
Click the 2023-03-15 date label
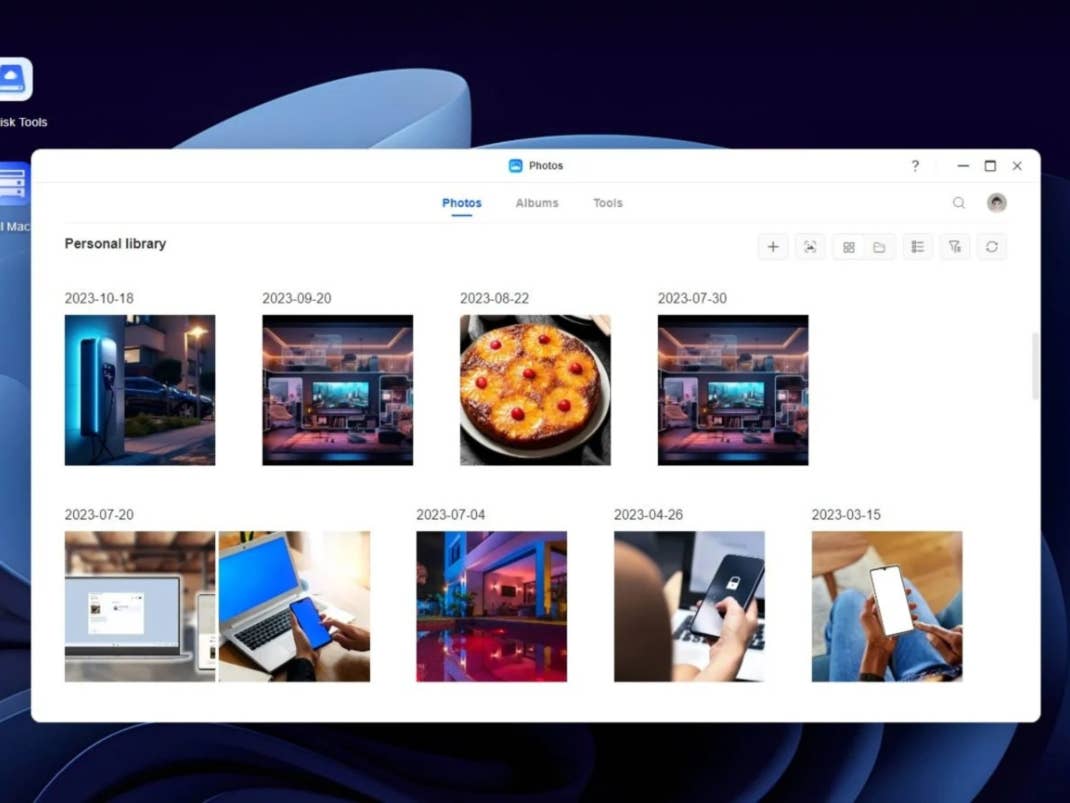846,514
